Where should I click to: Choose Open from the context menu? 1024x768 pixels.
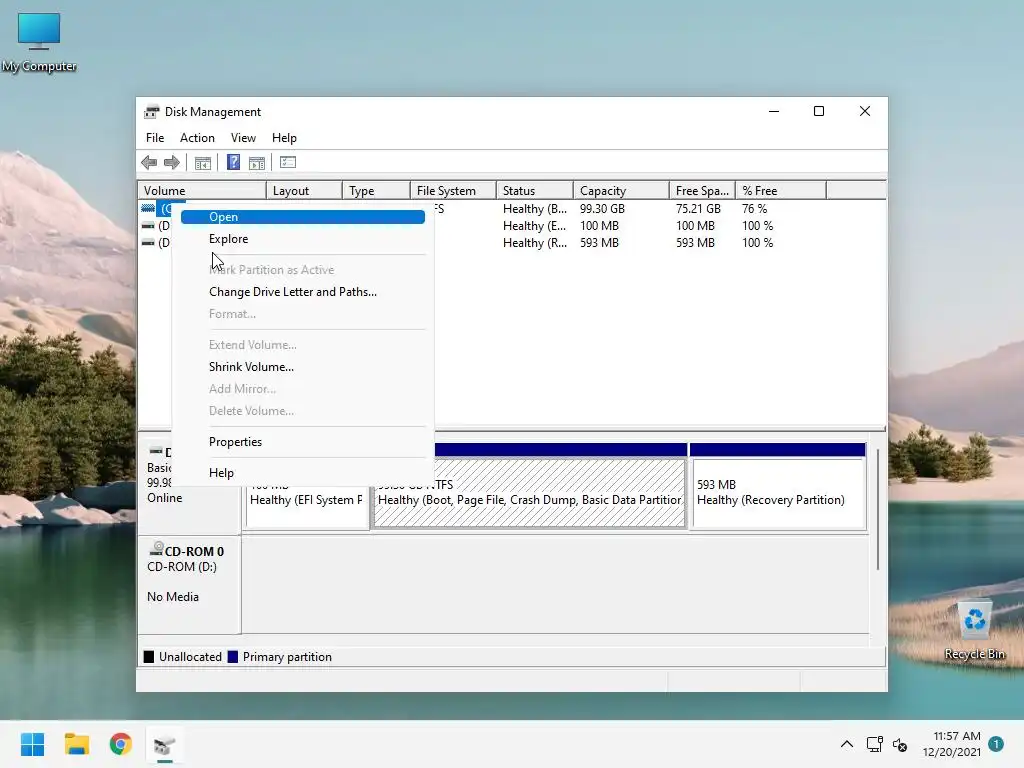click(x=303, y=217)
